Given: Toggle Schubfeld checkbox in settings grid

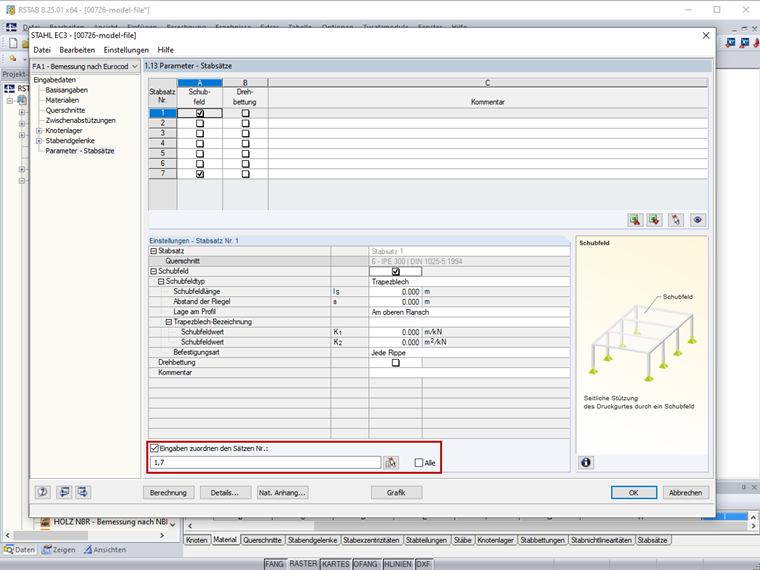Looking at the screenshot, I should tap(396, 271).
